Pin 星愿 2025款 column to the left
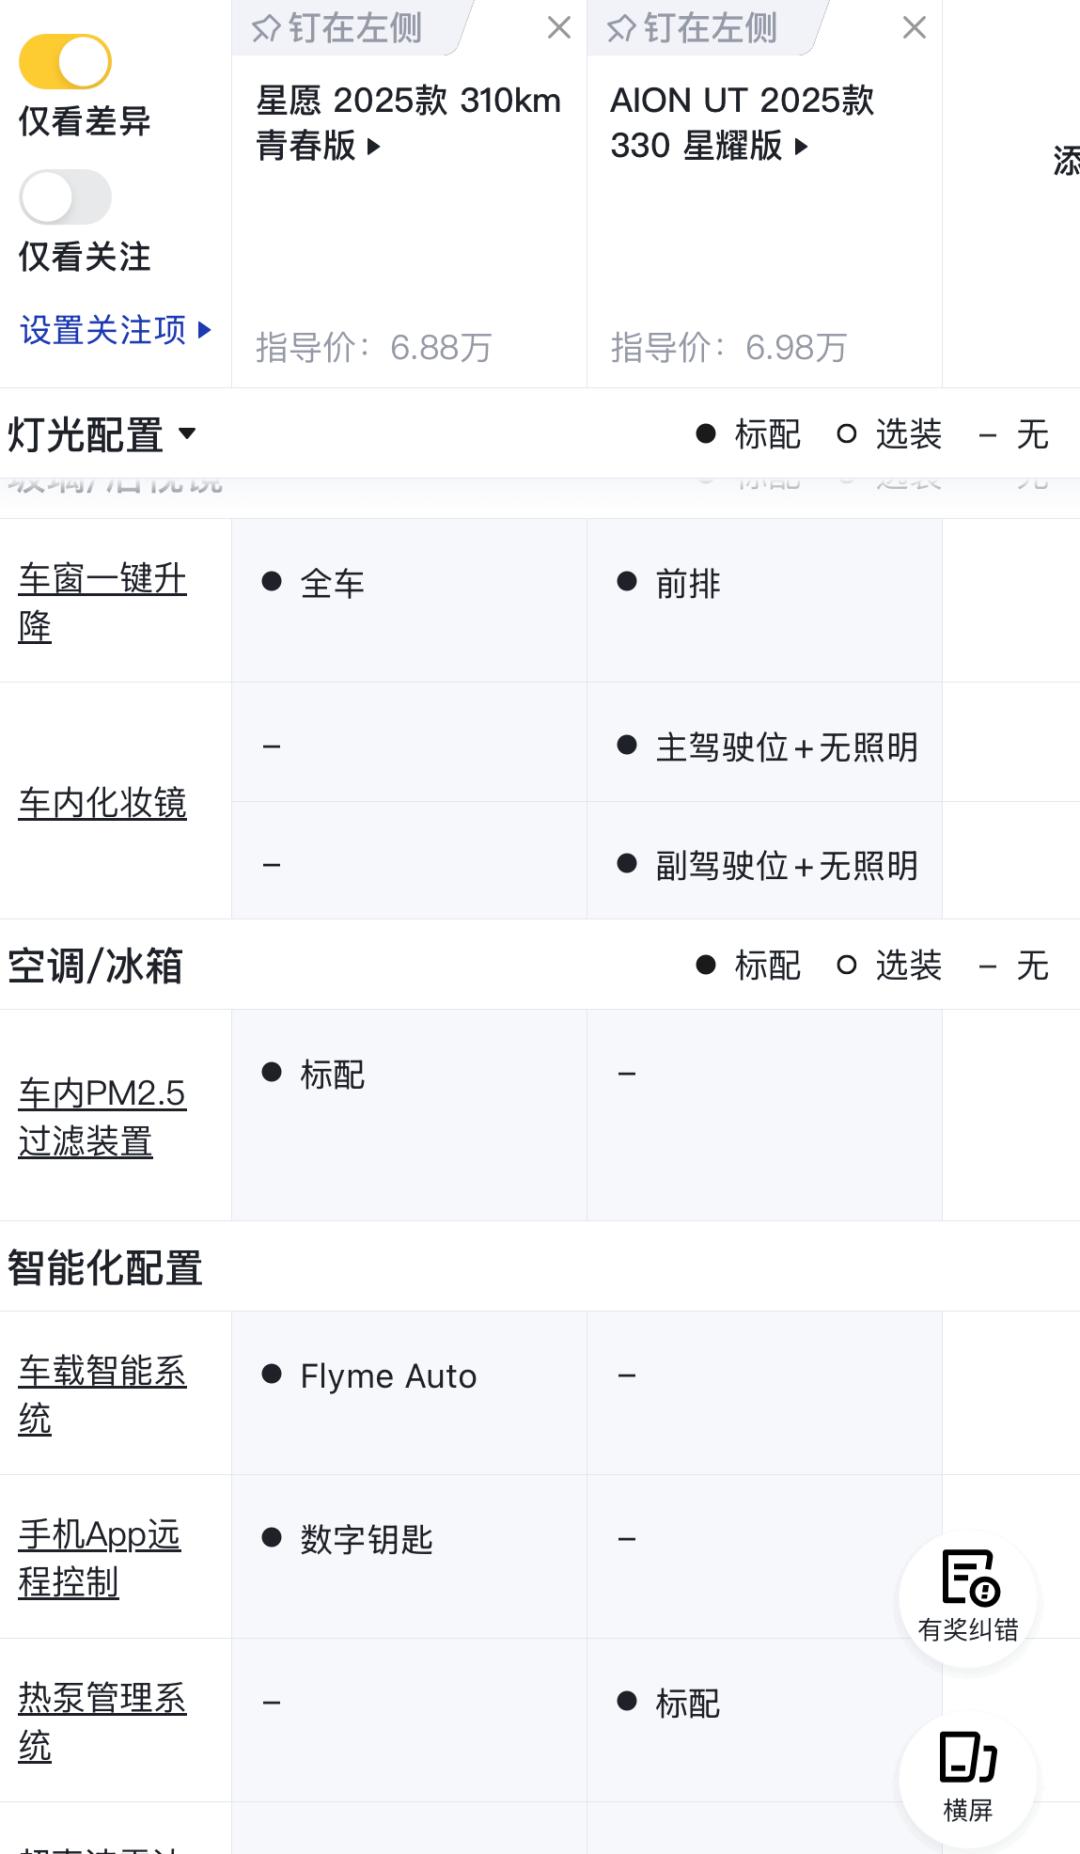The height and width of the screenshot is (1854, 1080). pyautogui.click(x=337, y=28)
